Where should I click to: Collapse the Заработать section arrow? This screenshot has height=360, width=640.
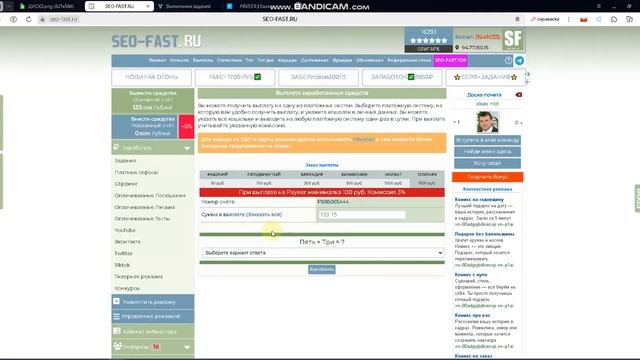(187, 148)
